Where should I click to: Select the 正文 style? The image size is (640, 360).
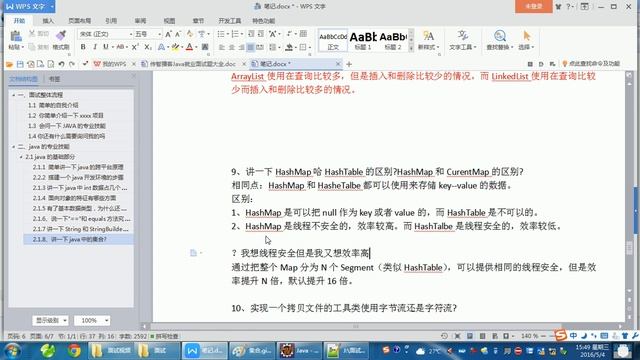coord(333,40)
